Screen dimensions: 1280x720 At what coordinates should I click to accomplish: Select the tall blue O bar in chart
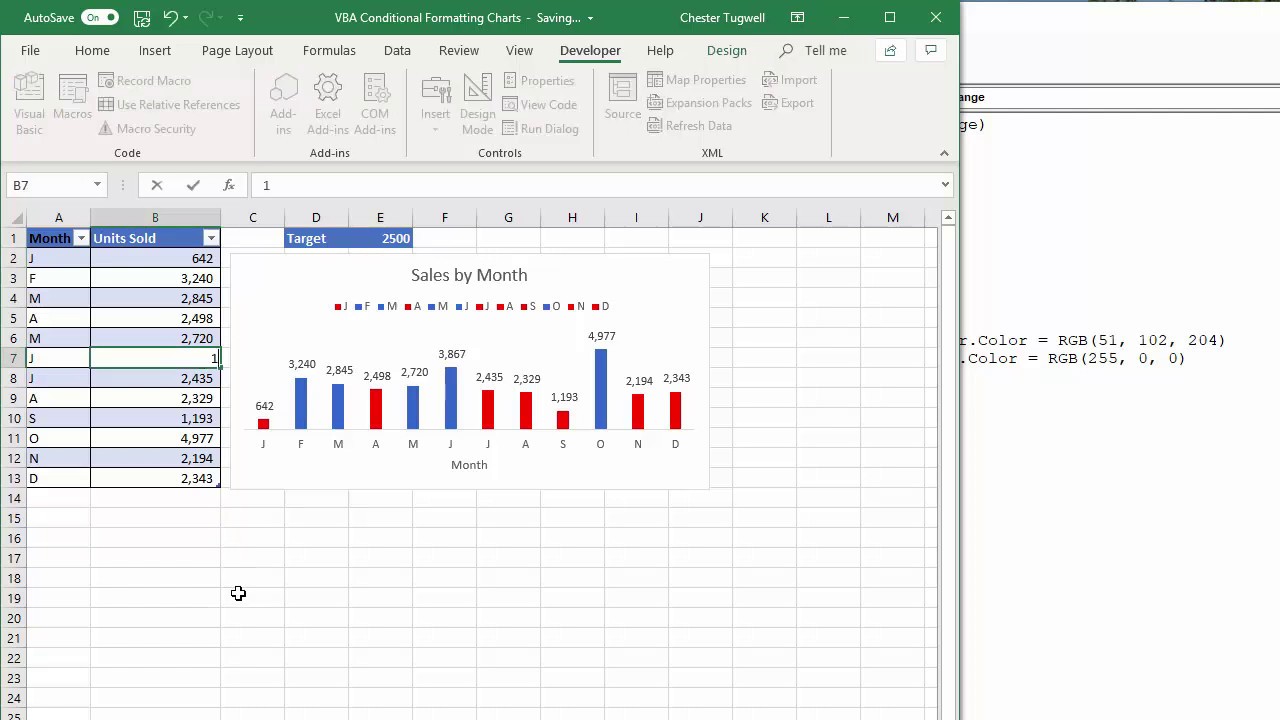point(600,390)
